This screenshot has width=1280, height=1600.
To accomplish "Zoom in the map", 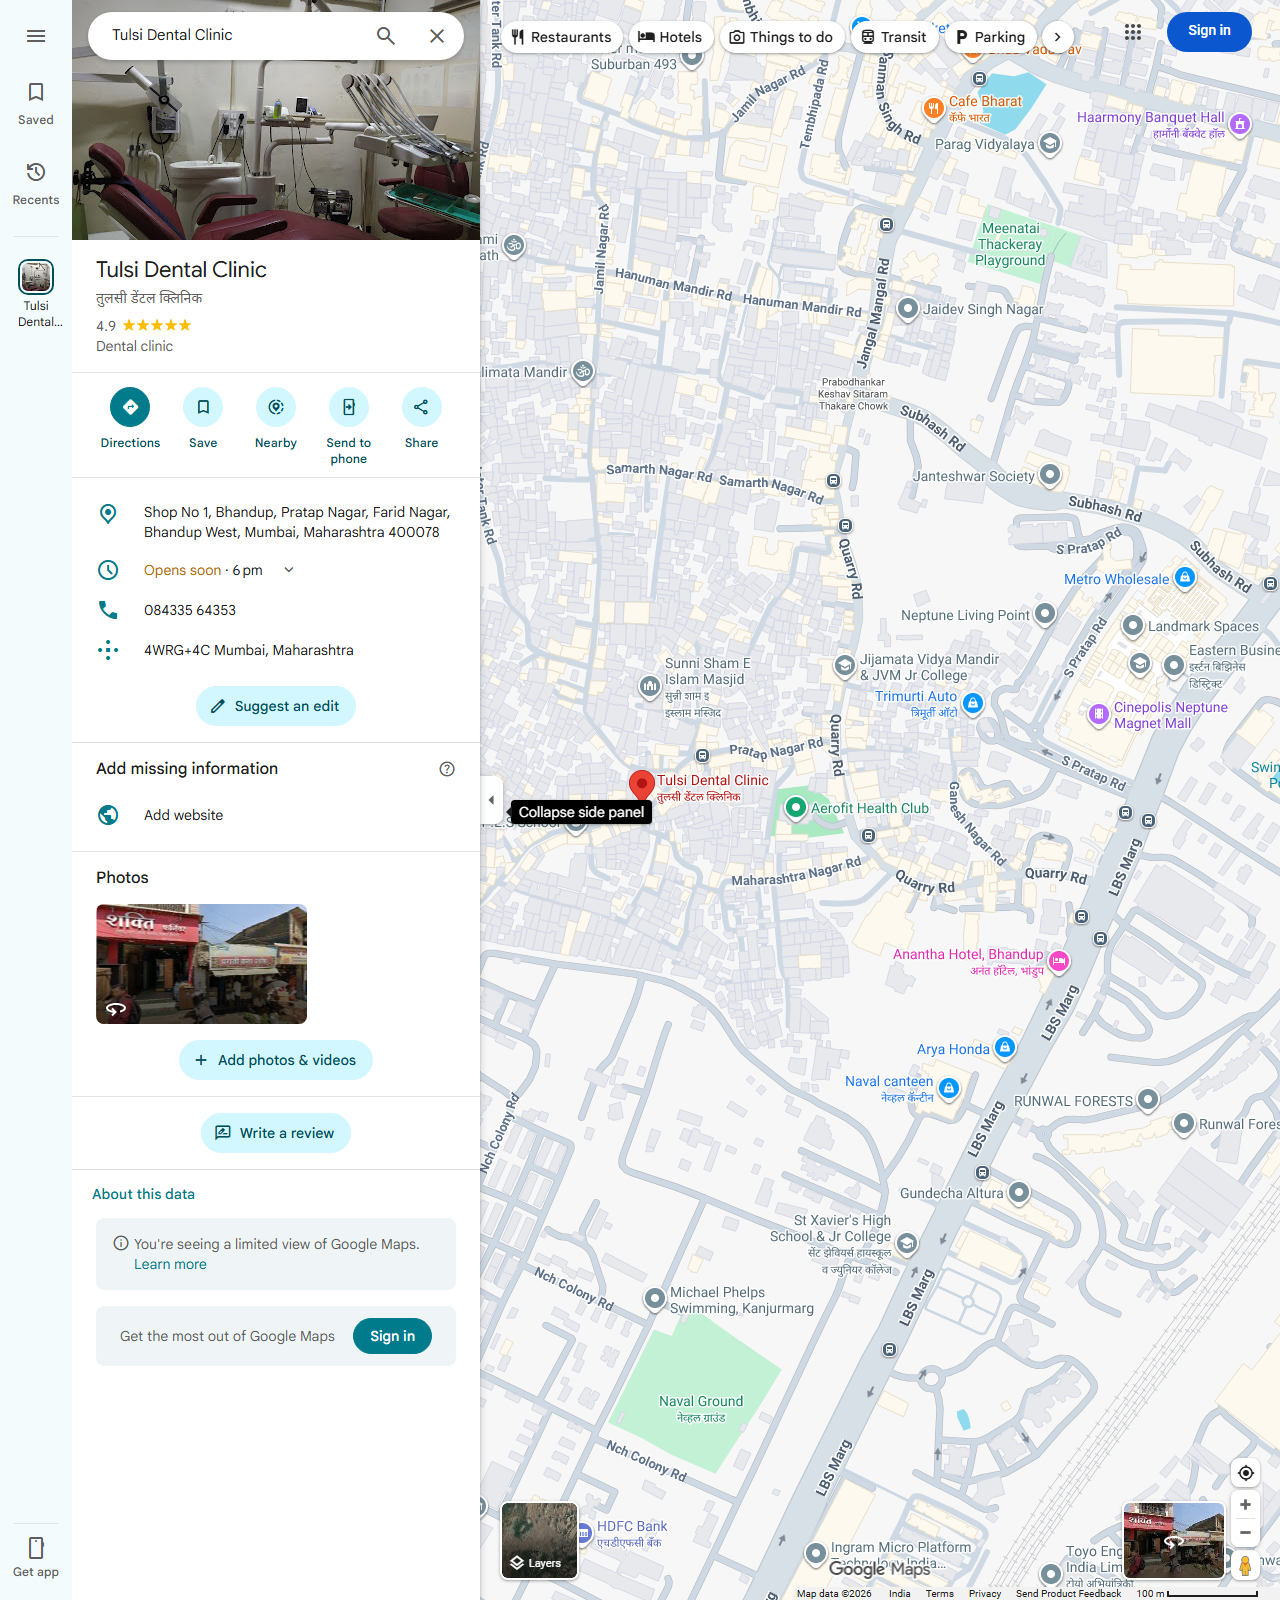I will pyautogui.click(x=1245, y=1505).
